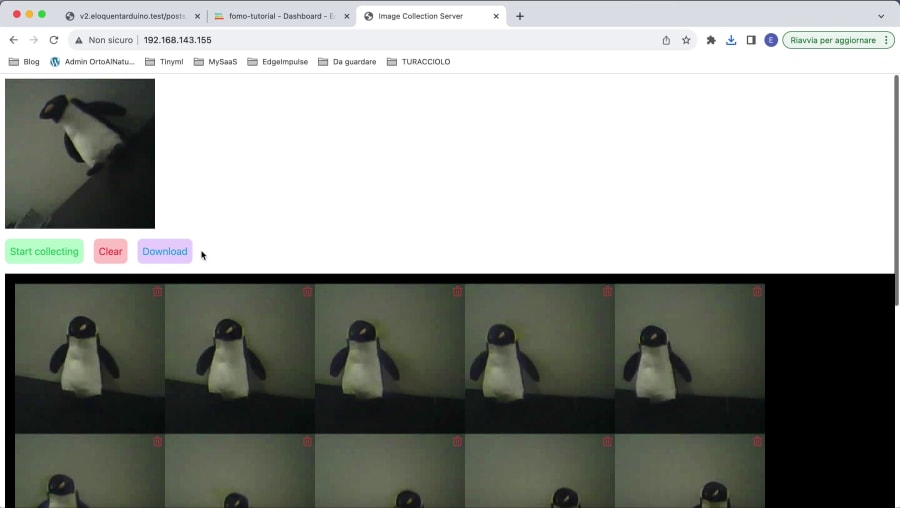This screenshot has width=900, height=508.
Task: Click the browser forward arrow
Action: pos(34,40)
